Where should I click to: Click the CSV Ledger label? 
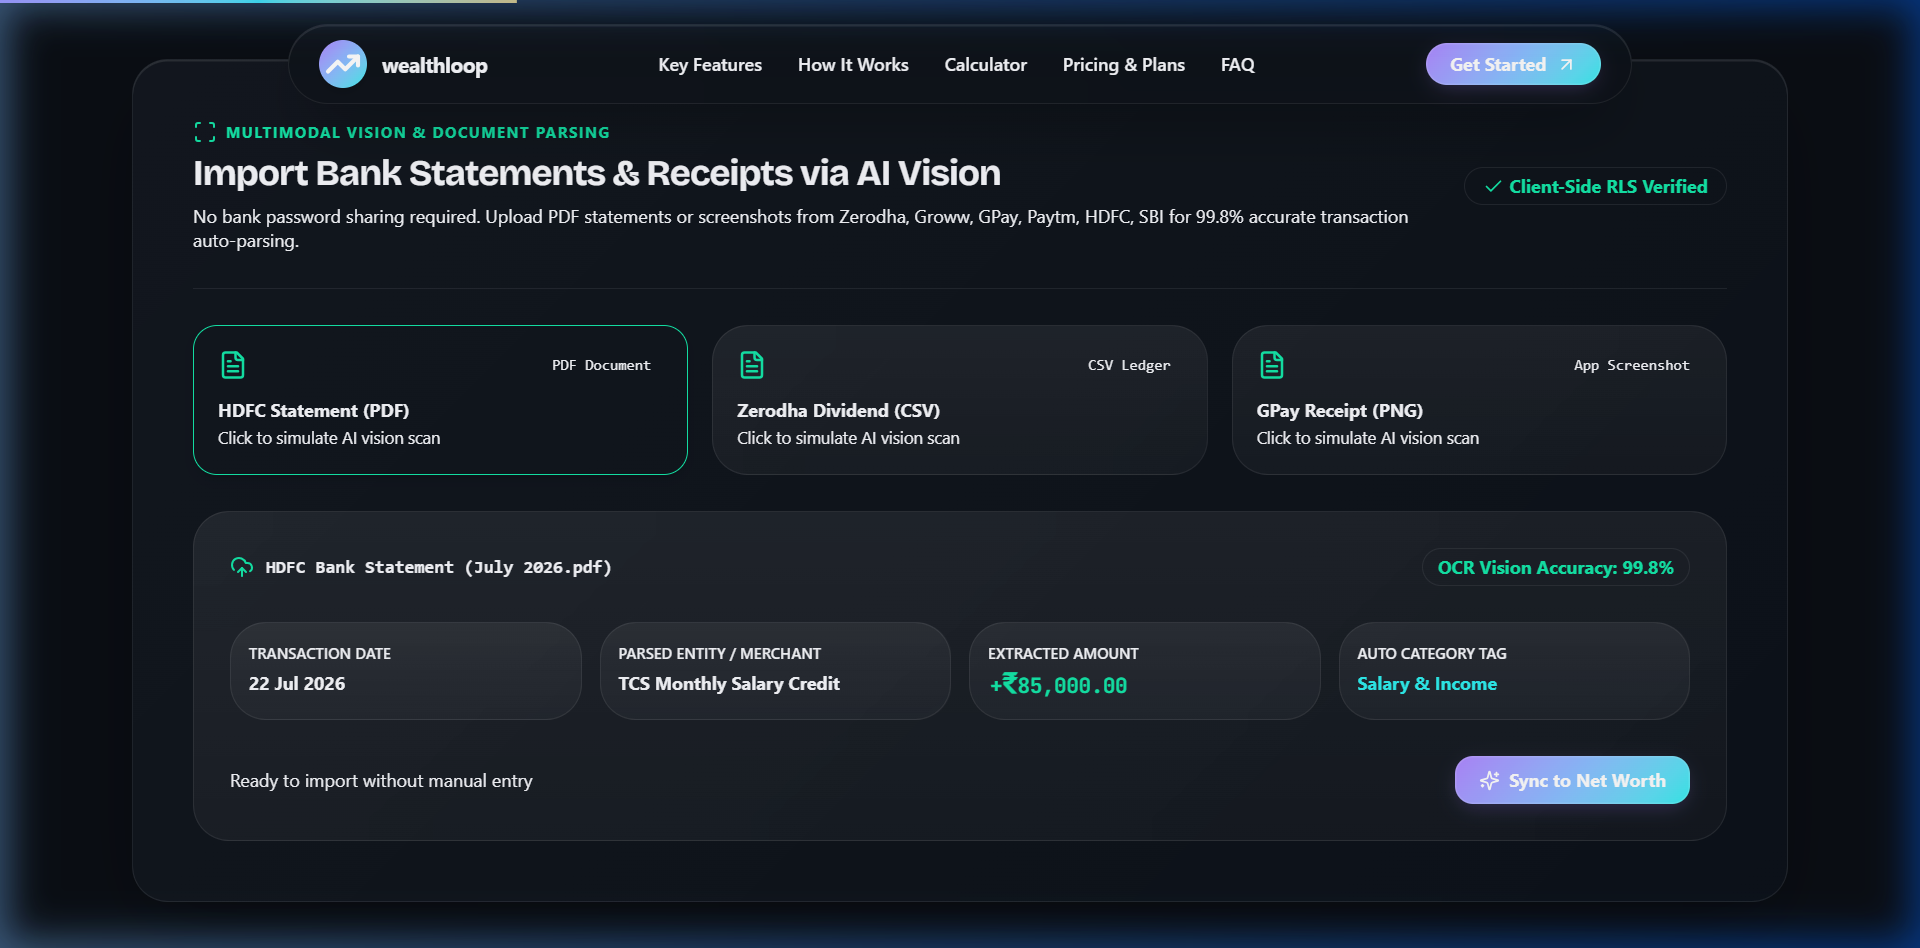pos(1129,366)
